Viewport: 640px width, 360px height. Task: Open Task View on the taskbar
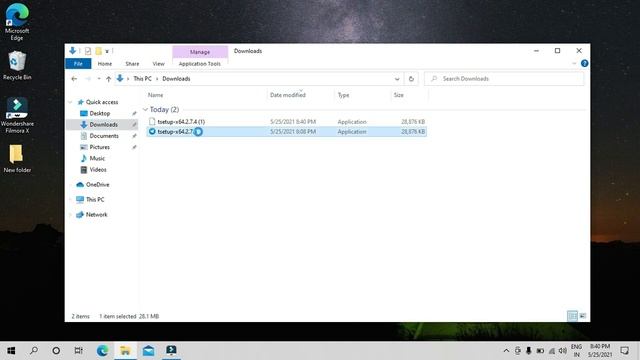(x=78, y=351)
